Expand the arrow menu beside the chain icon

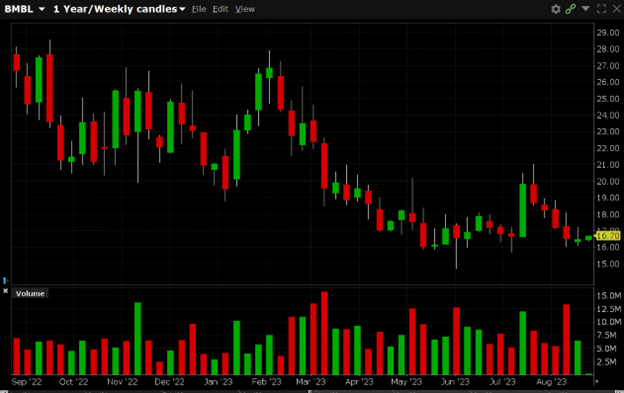(585, 8)
